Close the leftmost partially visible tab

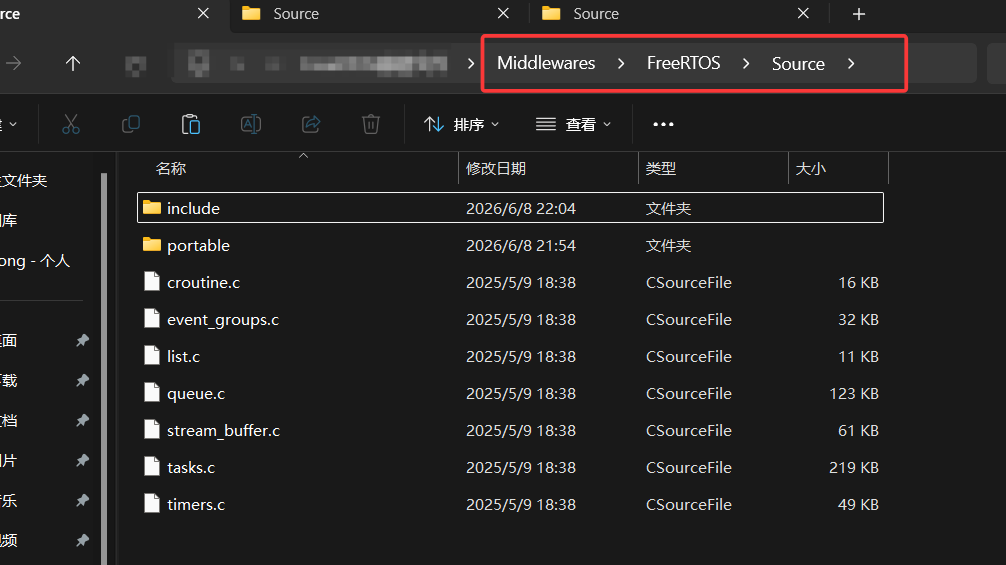click(x=203, y=13)
